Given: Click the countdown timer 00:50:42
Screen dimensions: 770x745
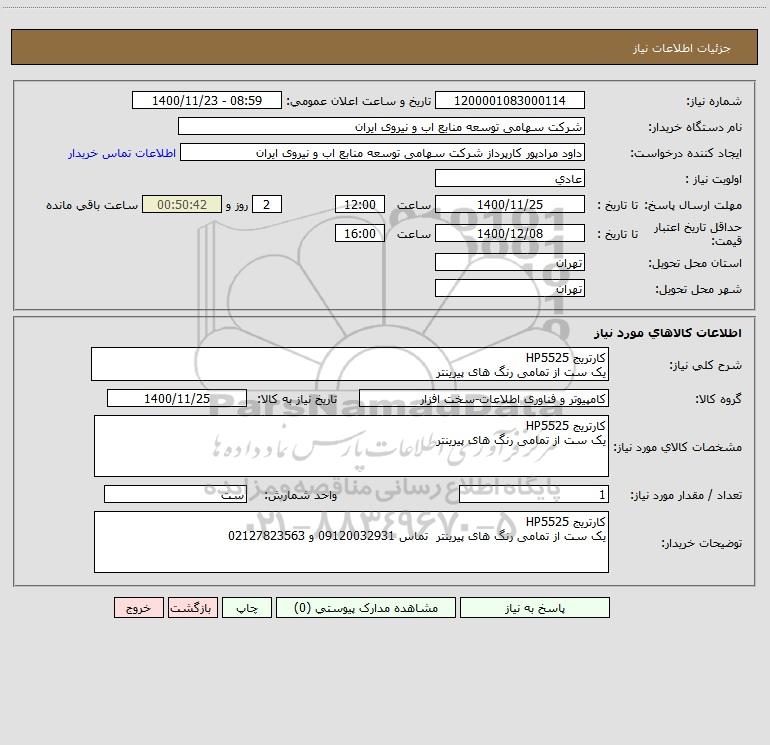Looking at the screenshot, I should pyautogui.click(x=182, y=204).
